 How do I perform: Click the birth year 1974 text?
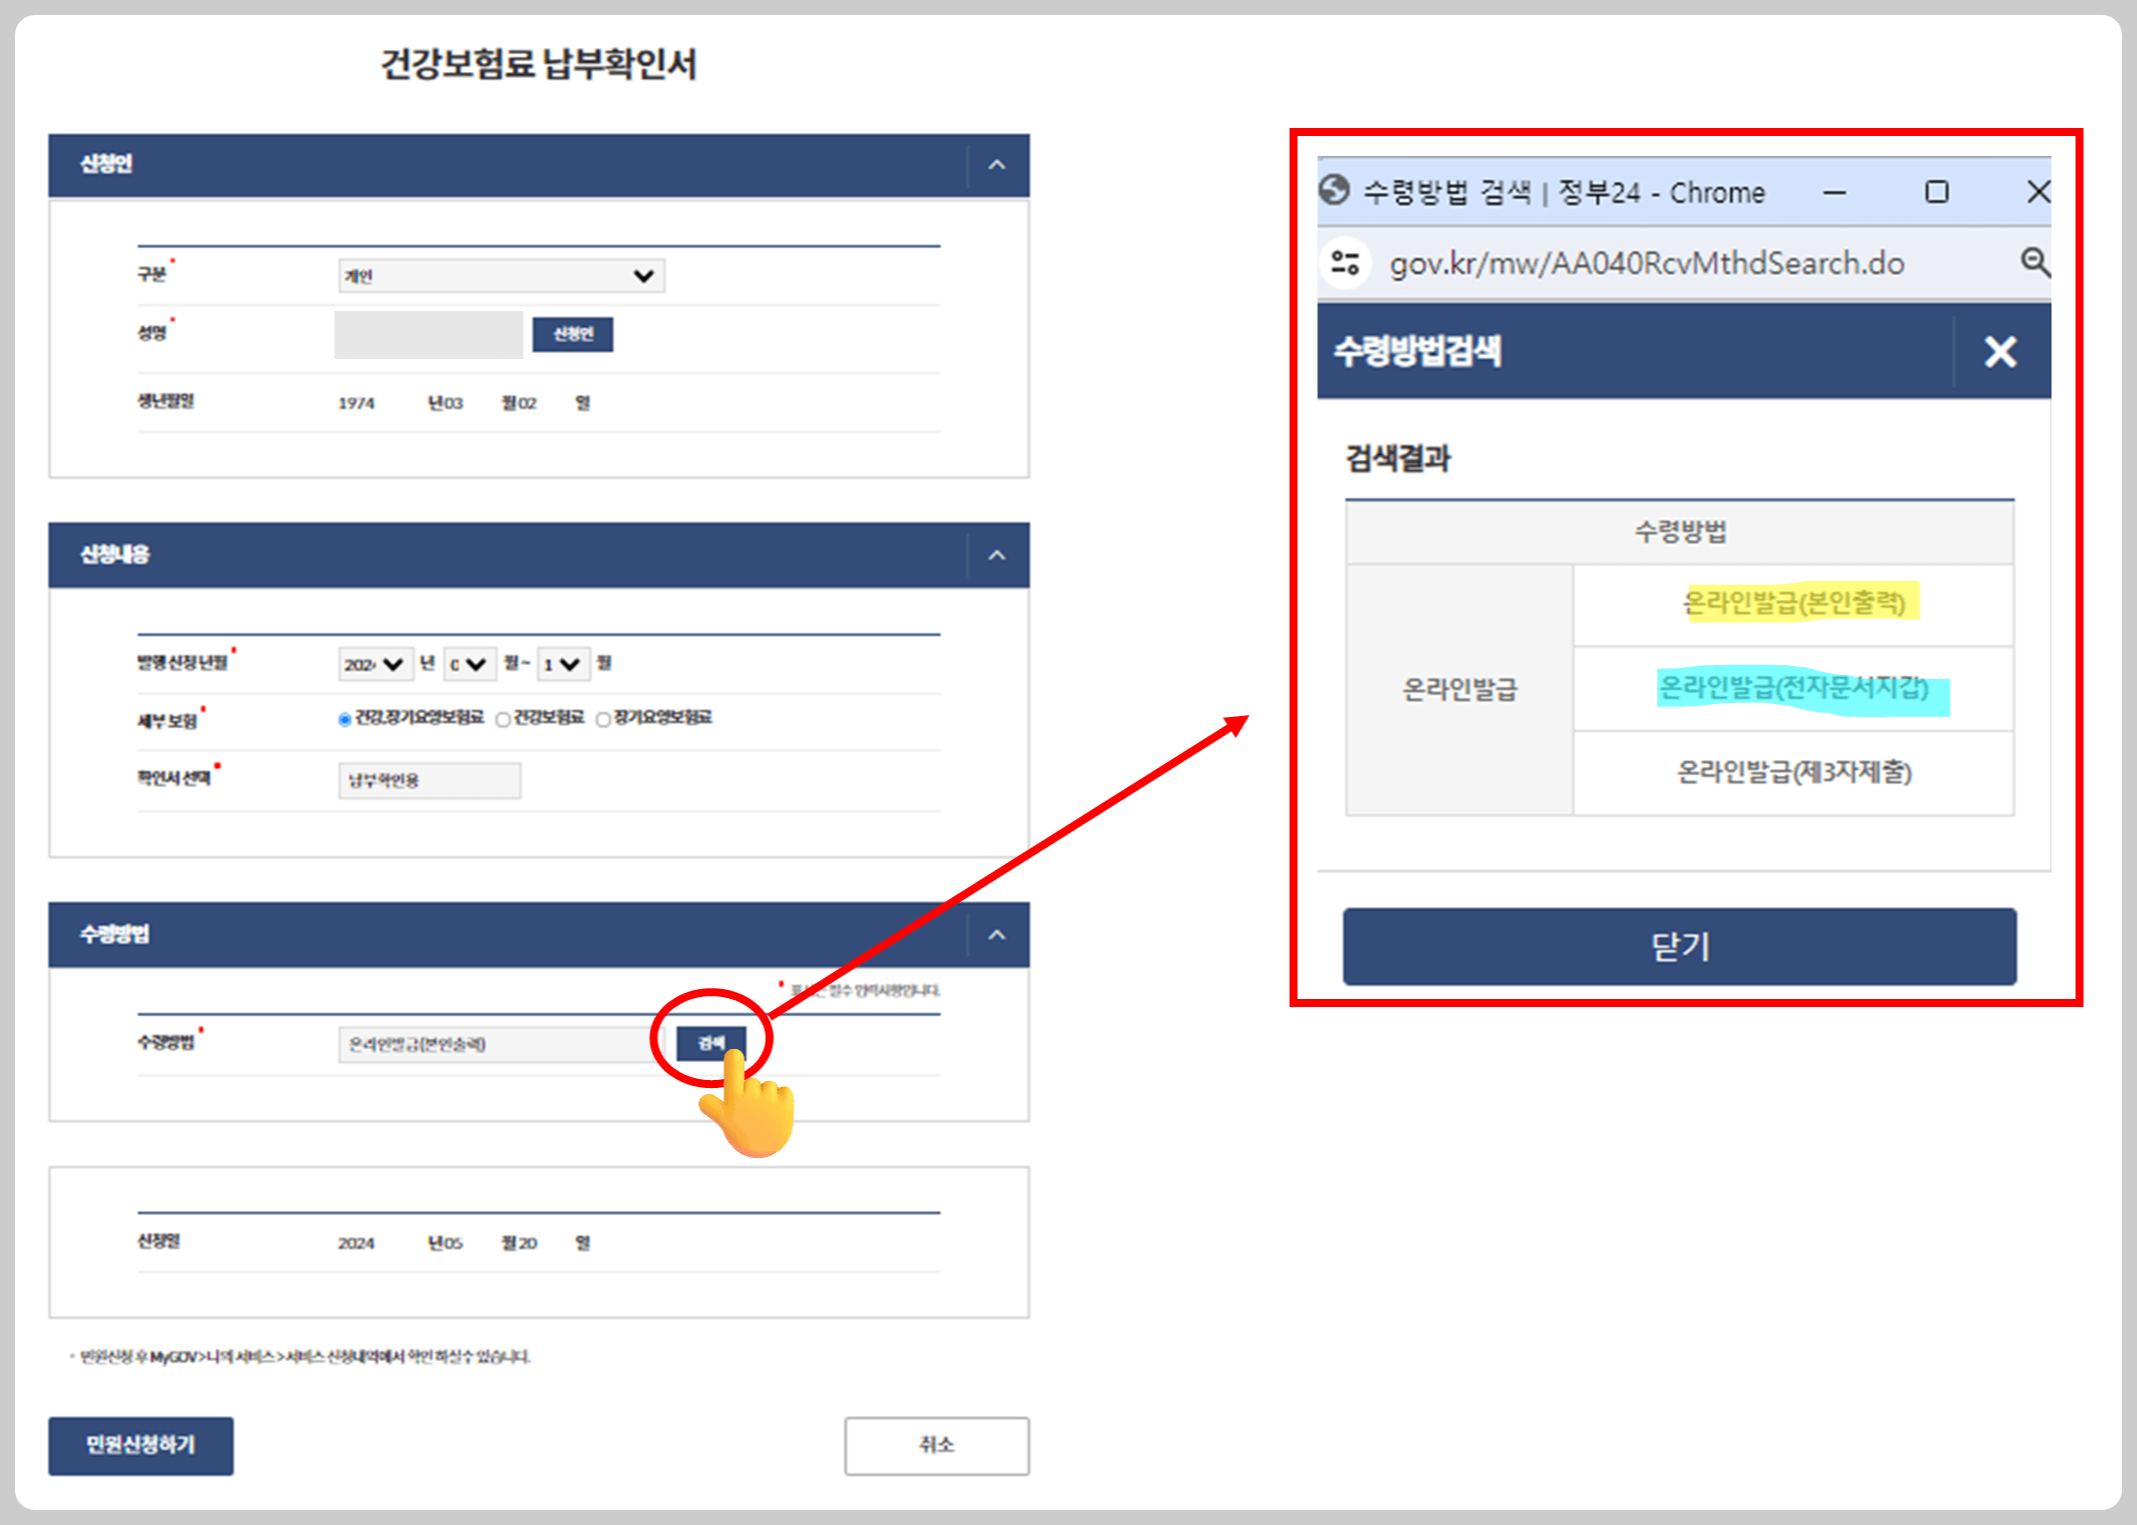pos(356,404)
